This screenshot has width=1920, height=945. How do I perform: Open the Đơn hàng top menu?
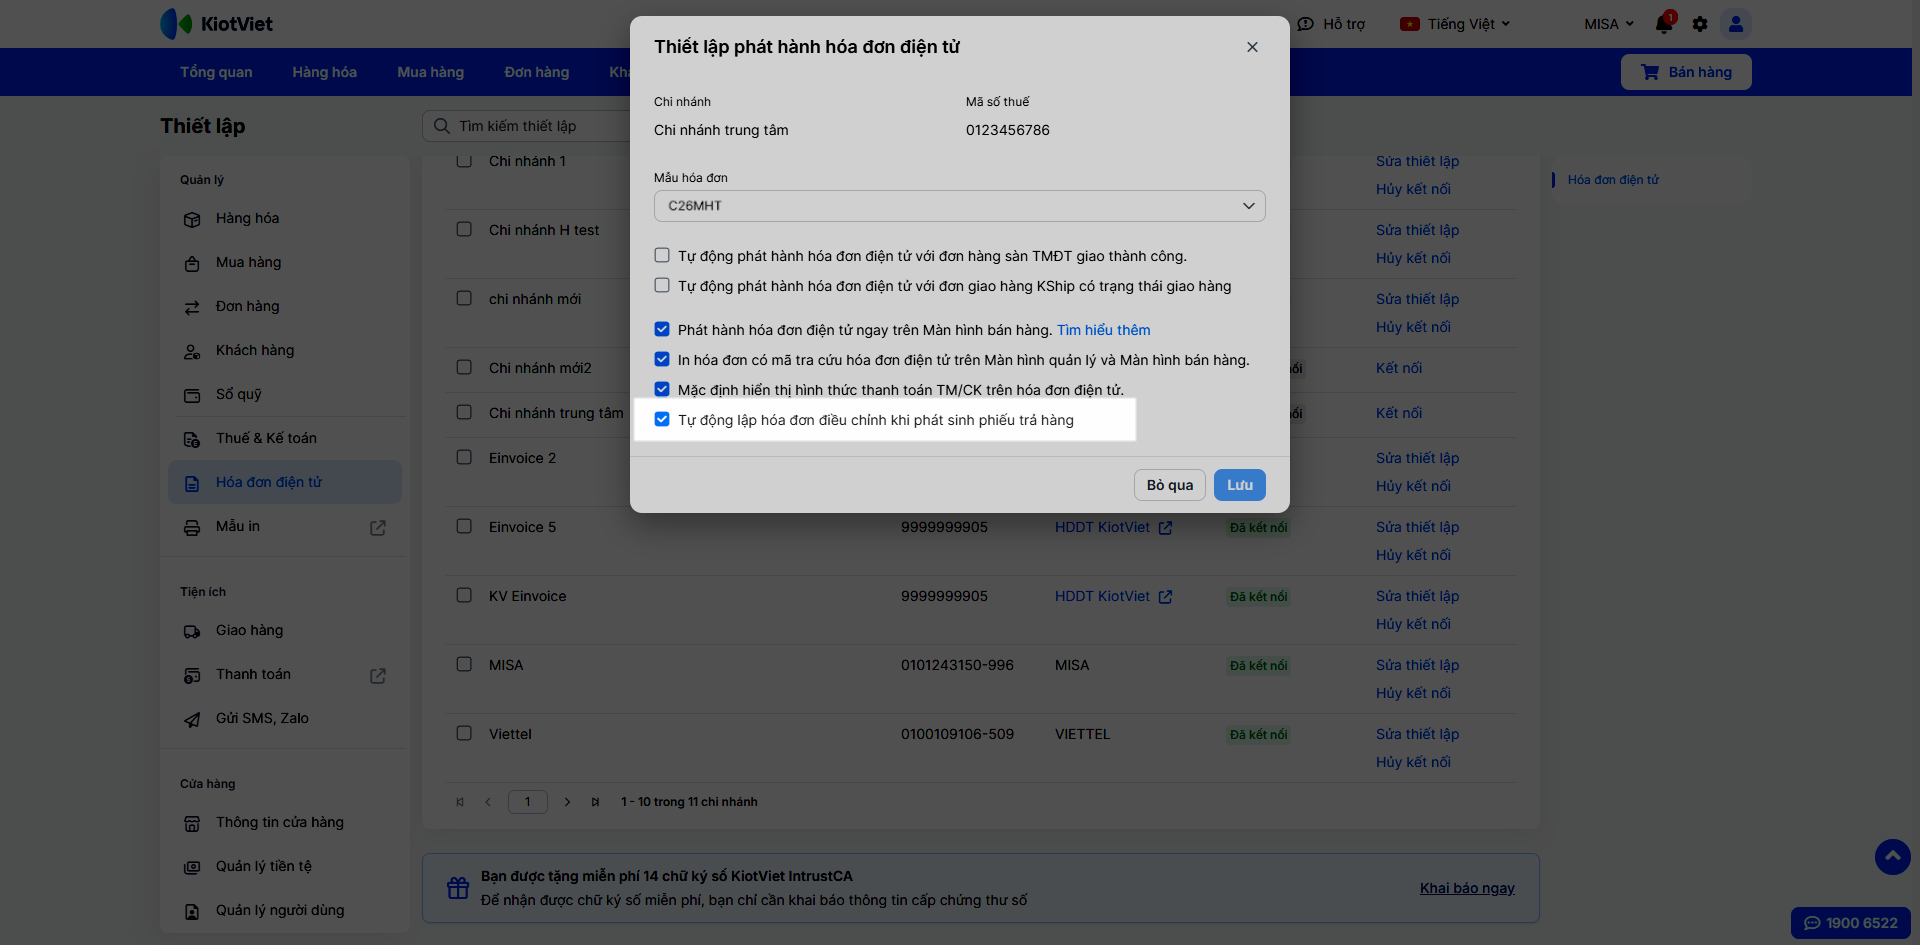click(x=537, y=72)
